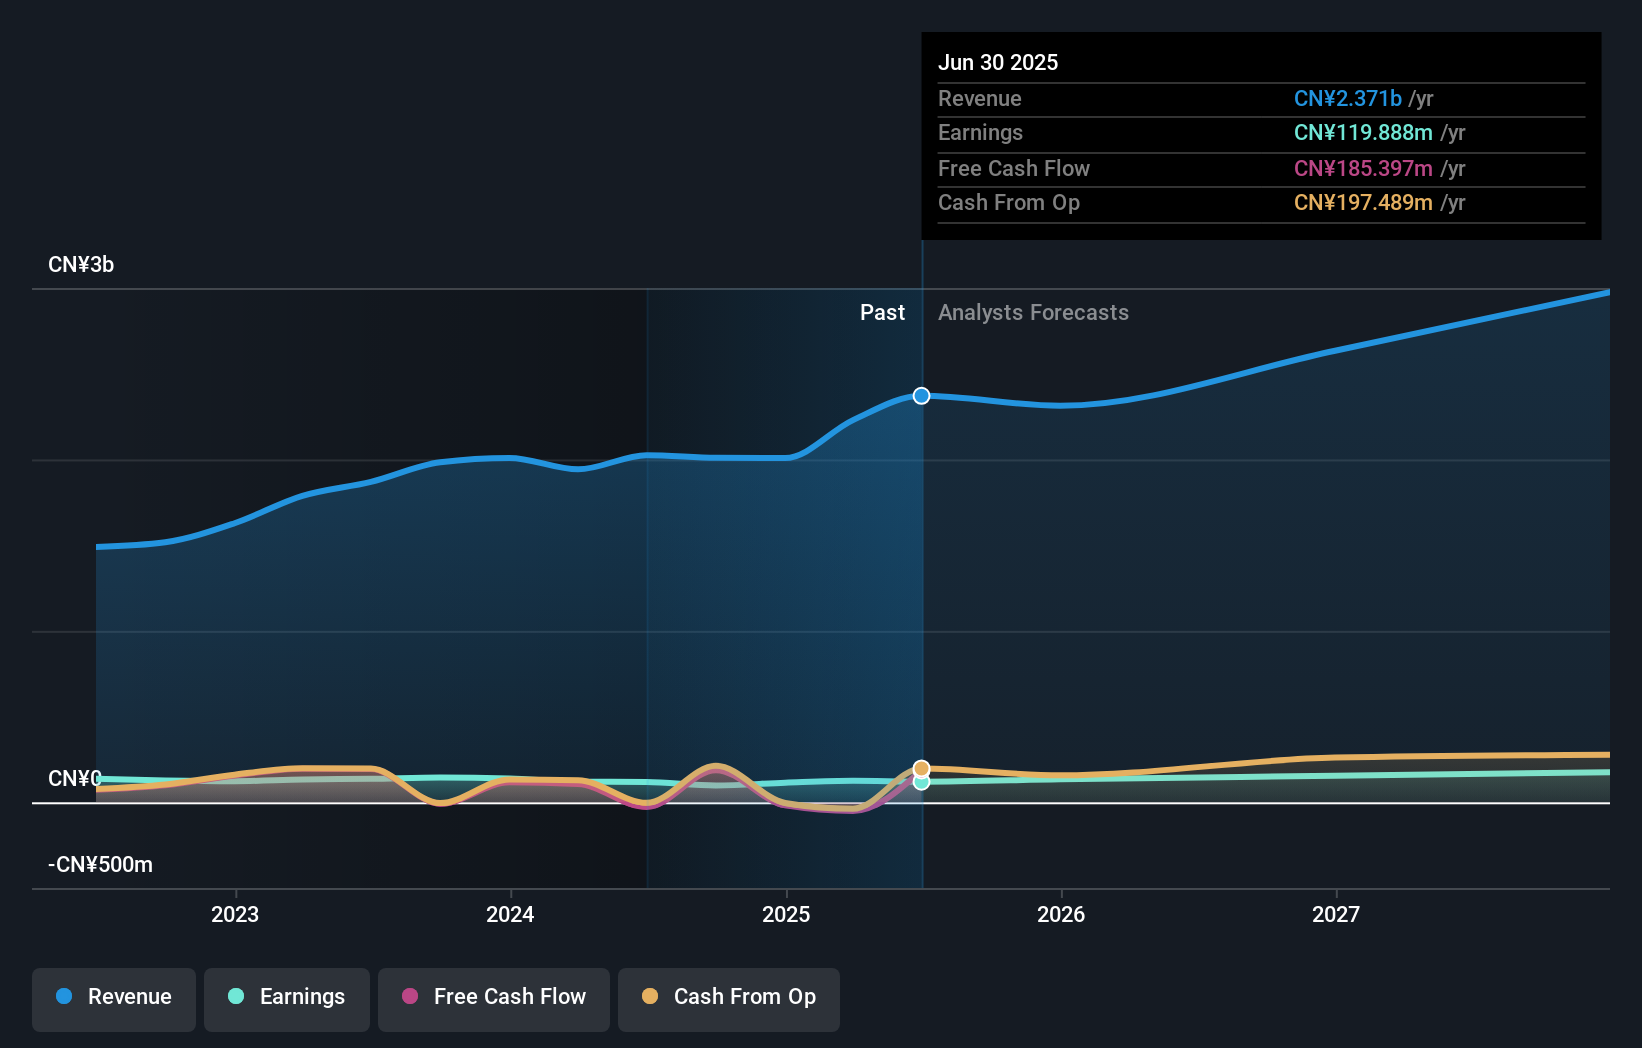Click the teal Earnings legend dot

pos(236,996)
